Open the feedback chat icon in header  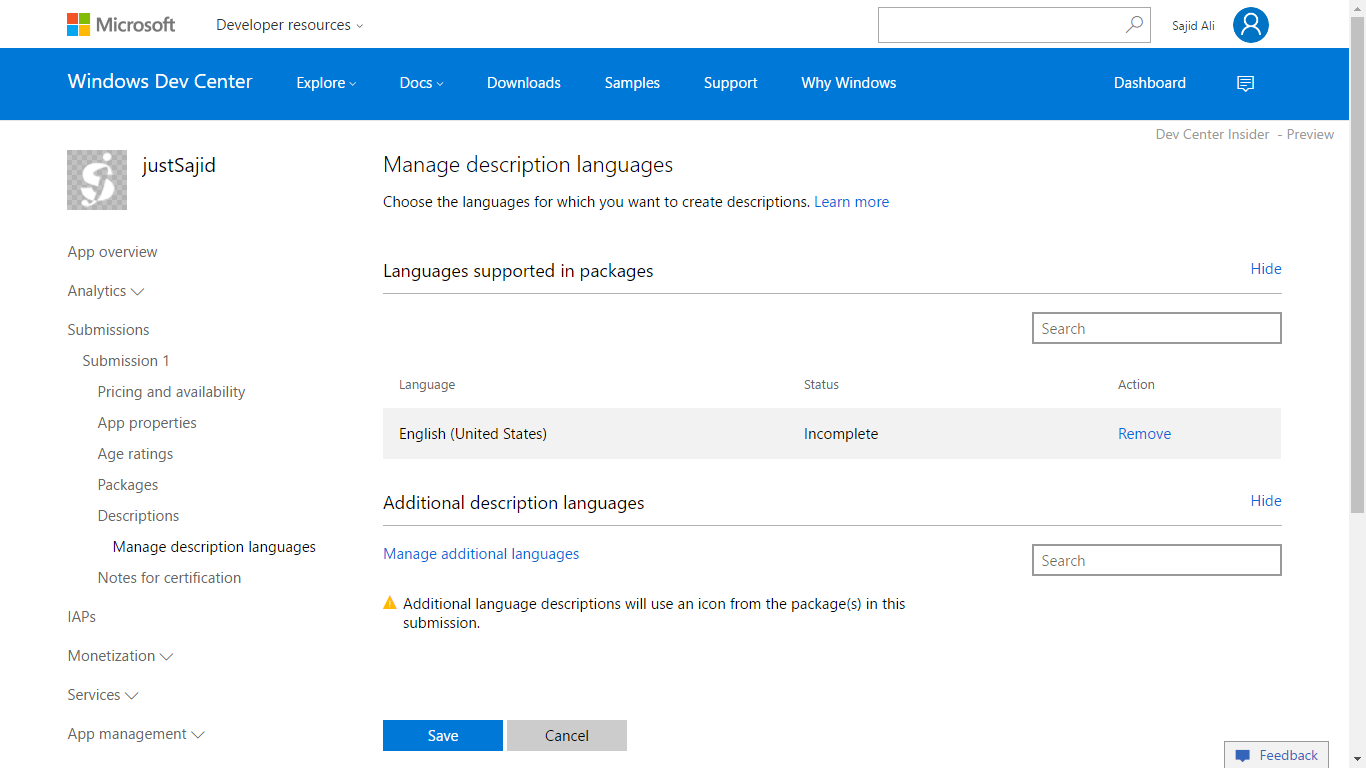[1245, 84]
